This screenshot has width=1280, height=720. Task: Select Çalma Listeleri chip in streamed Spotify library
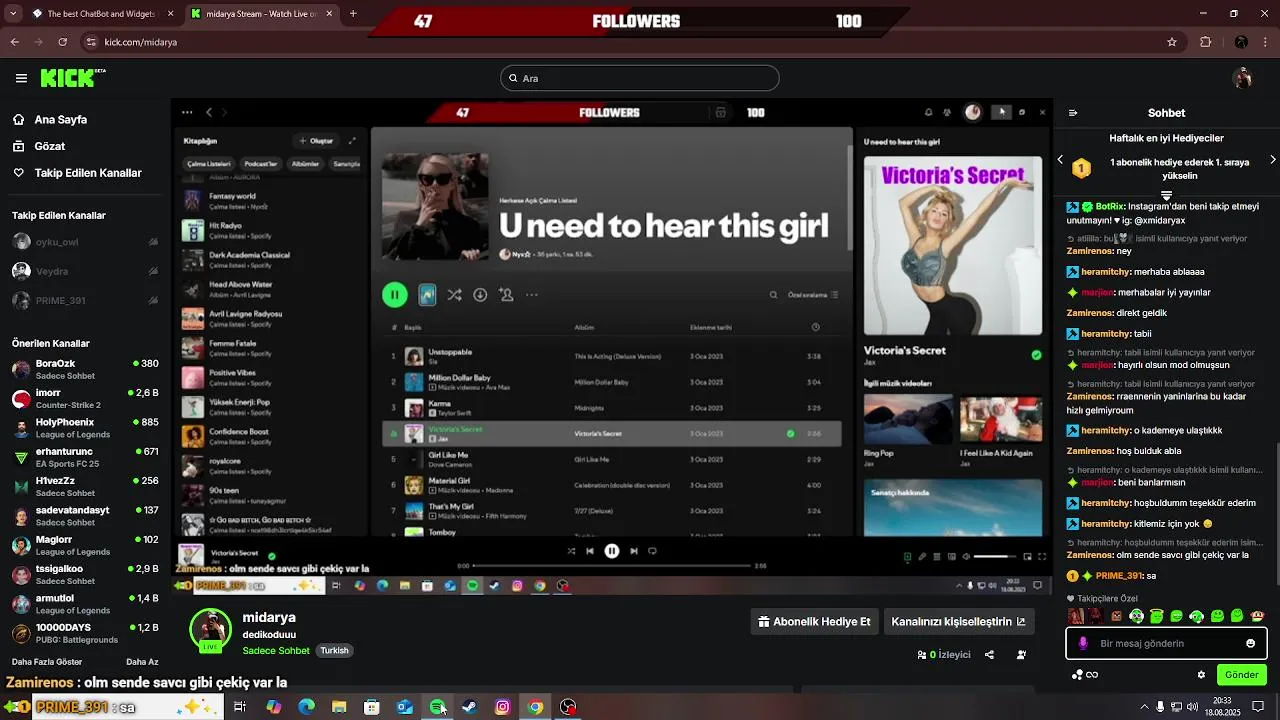(x=209, y=164)
